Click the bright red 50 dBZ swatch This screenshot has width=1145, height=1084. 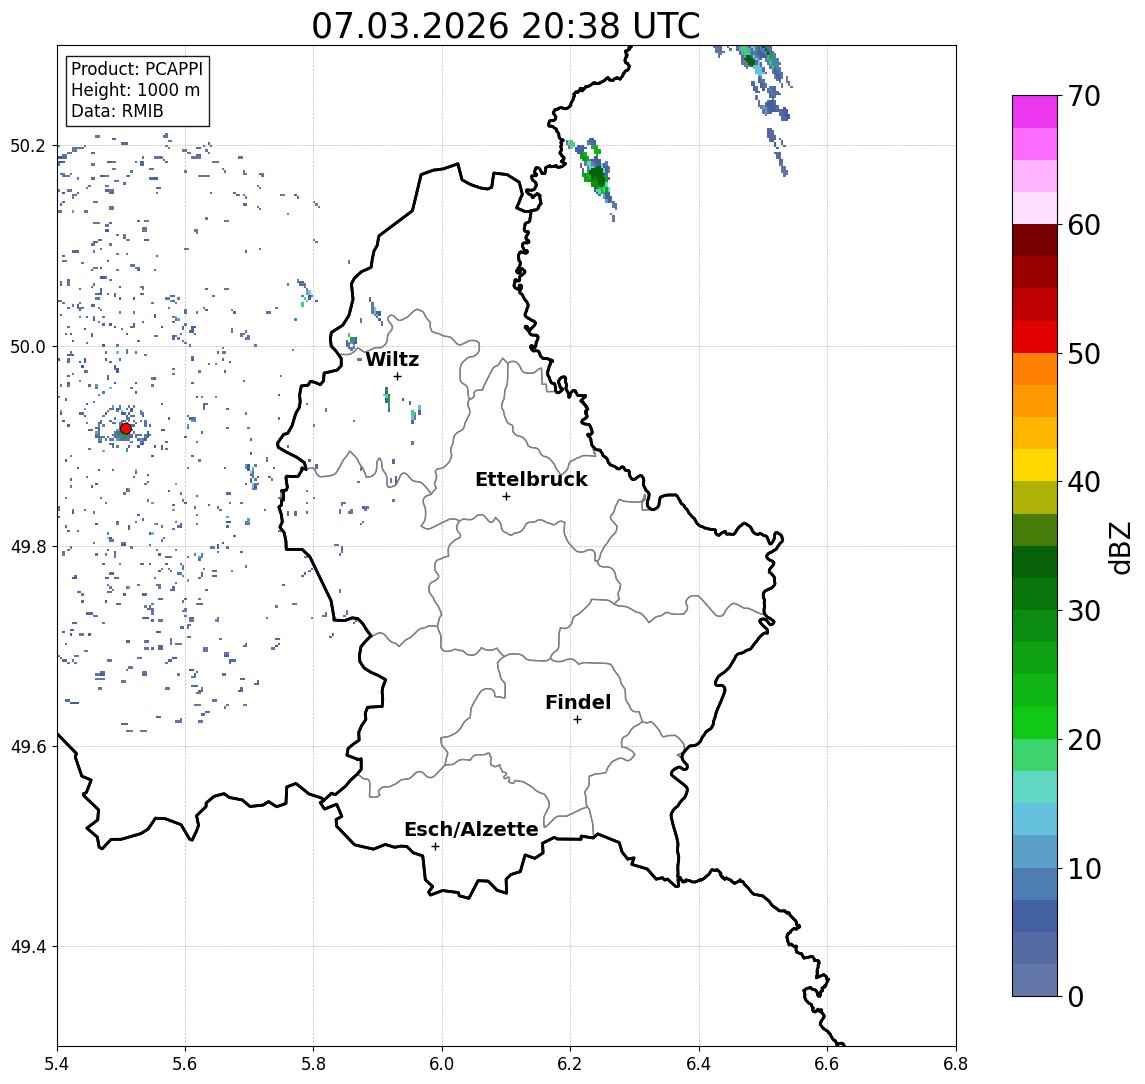pos(1035,337)
